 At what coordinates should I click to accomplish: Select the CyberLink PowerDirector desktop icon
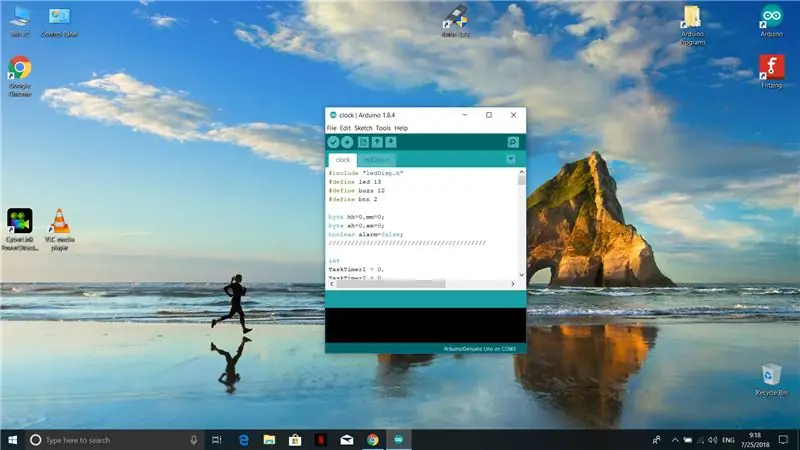(20, 229)
